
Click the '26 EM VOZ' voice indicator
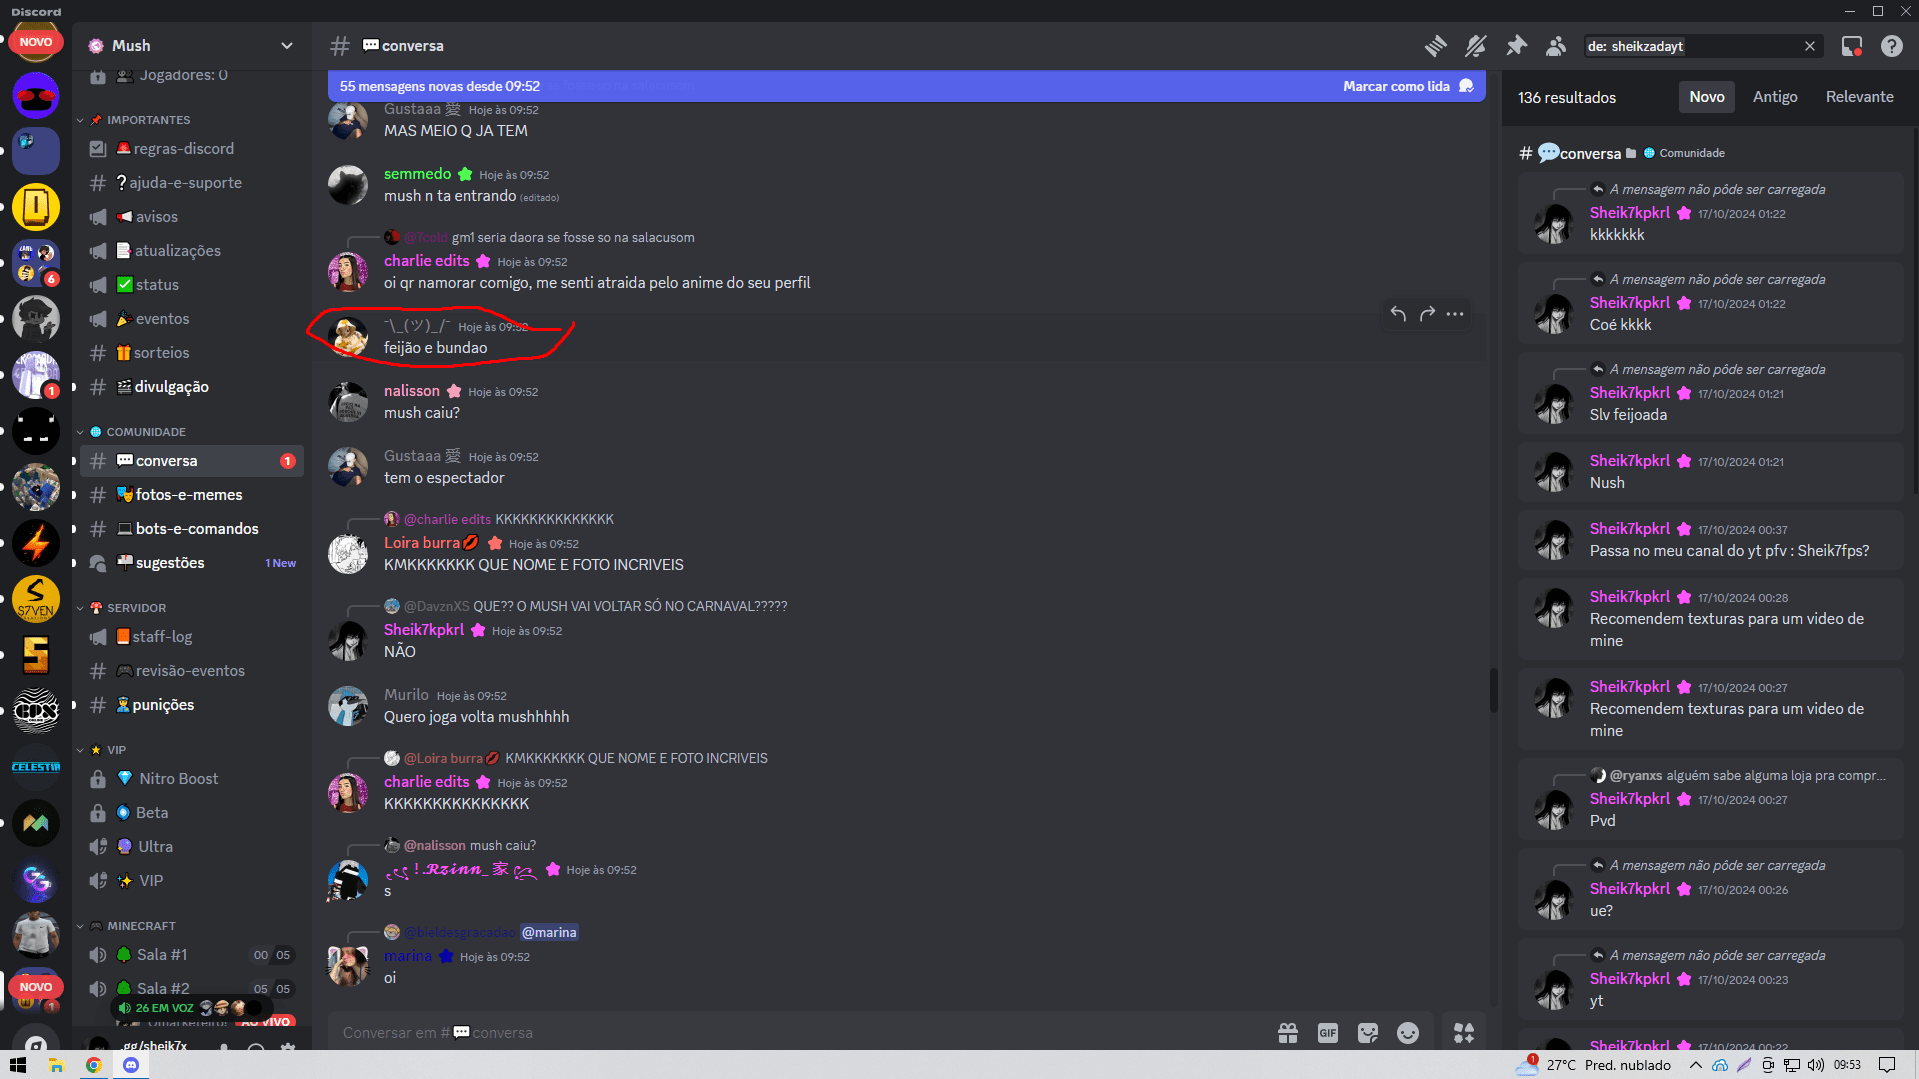(190, 1008)
